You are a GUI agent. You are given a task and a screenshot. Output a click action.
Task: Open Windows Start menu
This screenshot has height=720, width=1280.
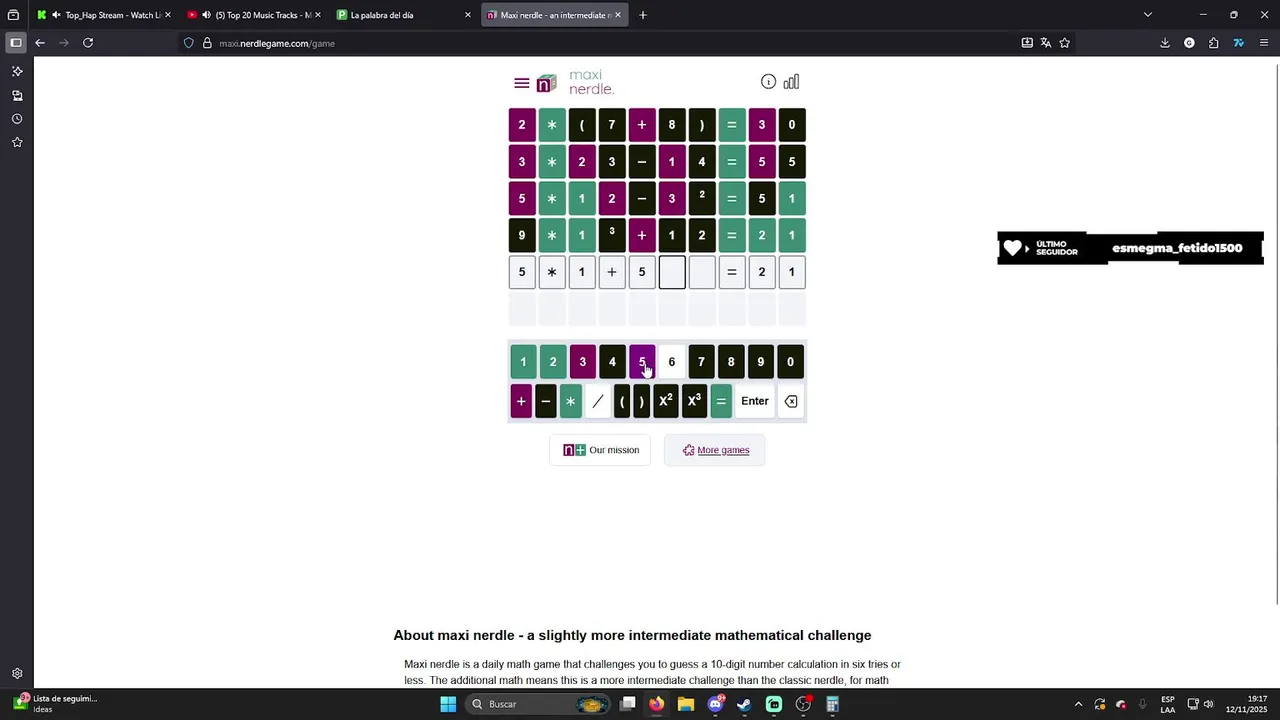[x=448, y=704]
